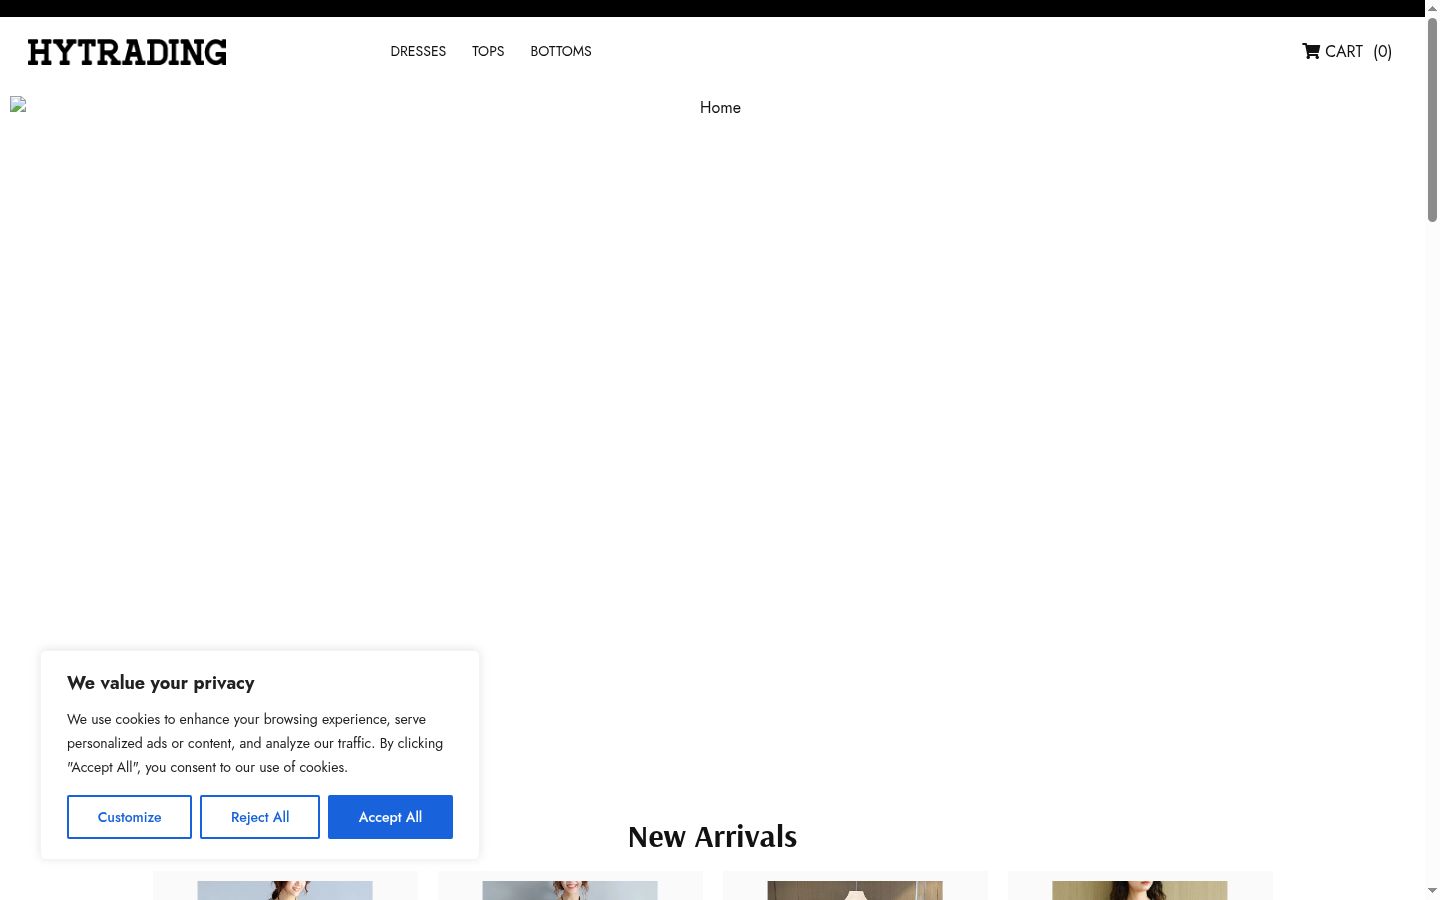Click Accept All cookies button
Image resolution: width=1440 pixels, height=900 pixels.
390,817
